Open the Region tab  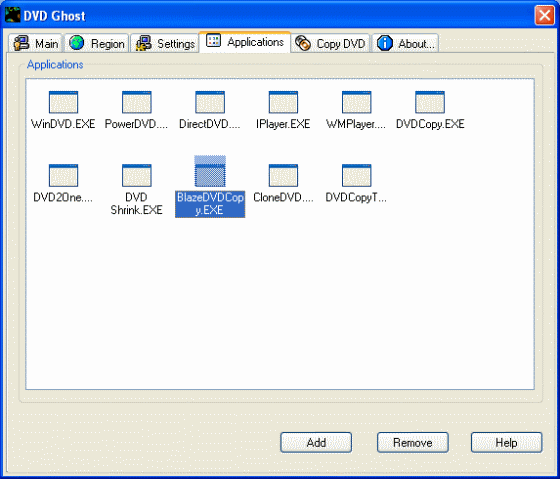click(96, 44)
